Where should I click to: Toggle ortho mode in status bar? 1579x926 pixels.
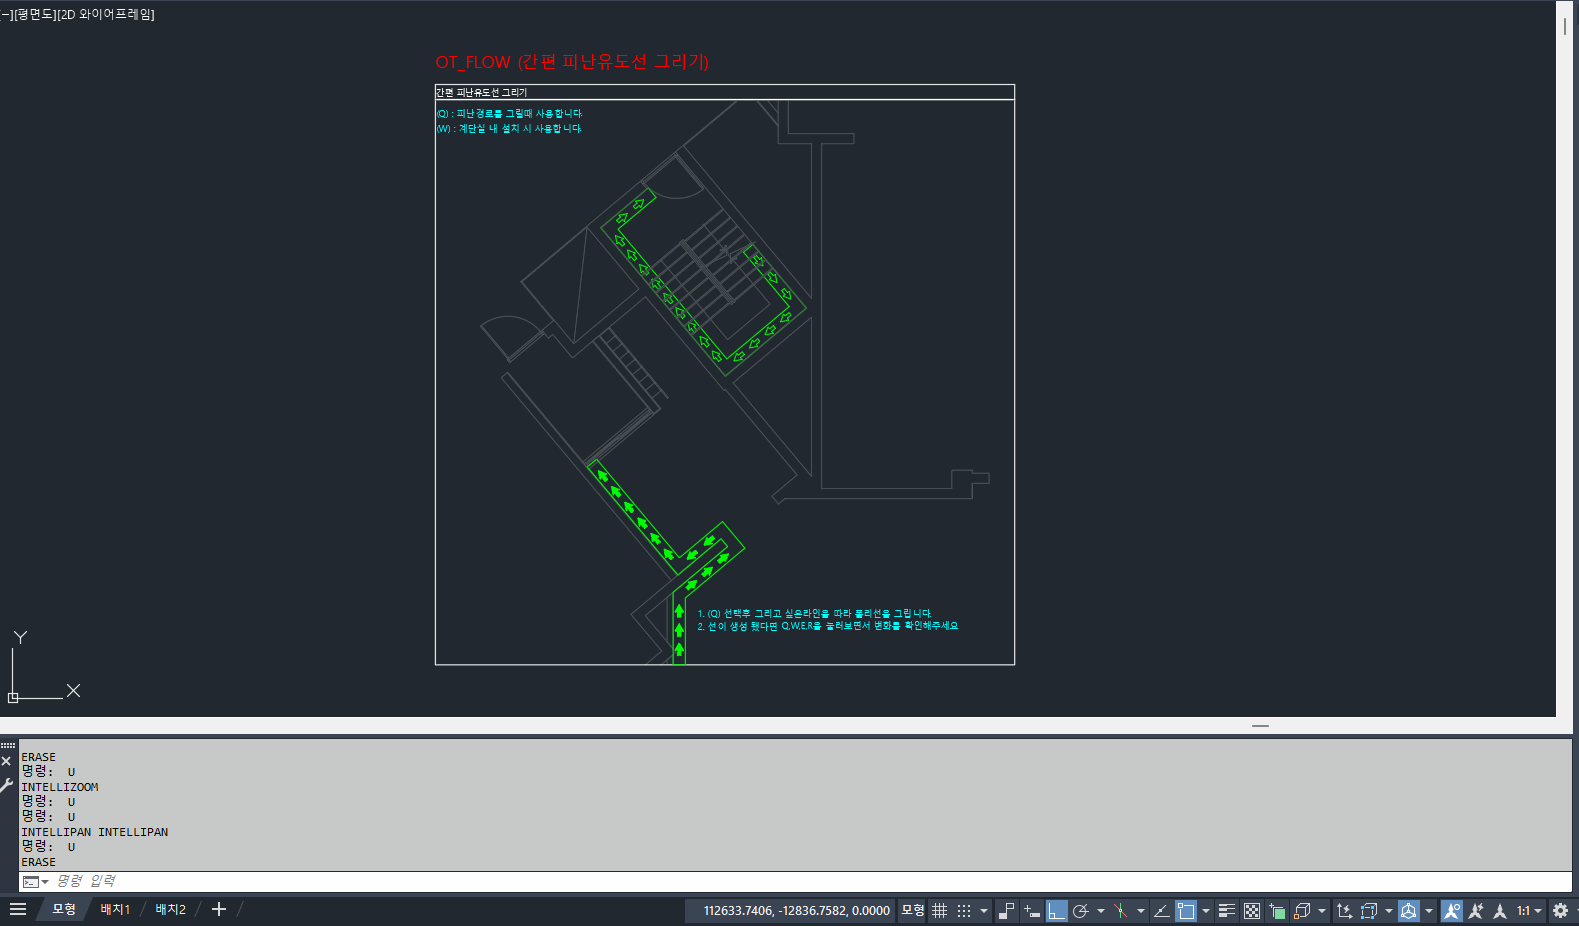(1056, 911)
